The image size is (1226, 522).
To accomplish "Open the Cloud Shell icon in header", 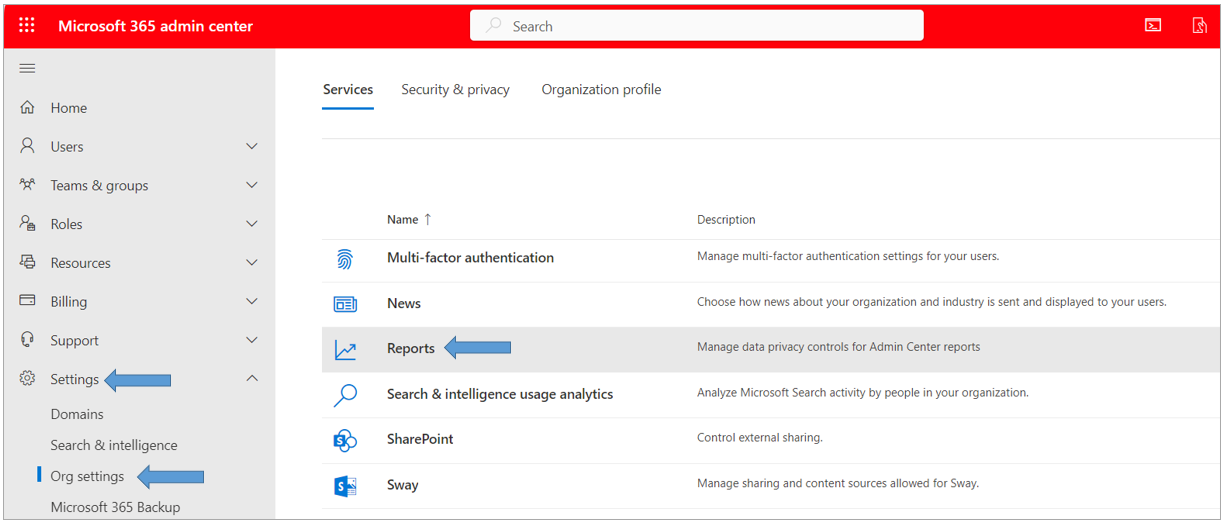I will (x=1153, y=26).
